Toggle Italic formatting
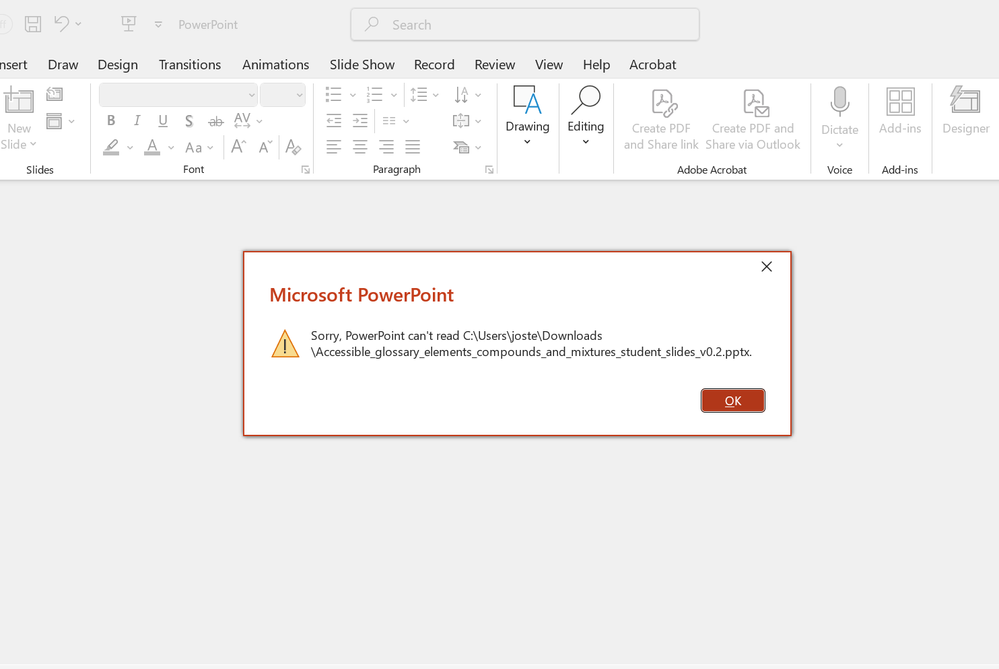 click(137, 120)
